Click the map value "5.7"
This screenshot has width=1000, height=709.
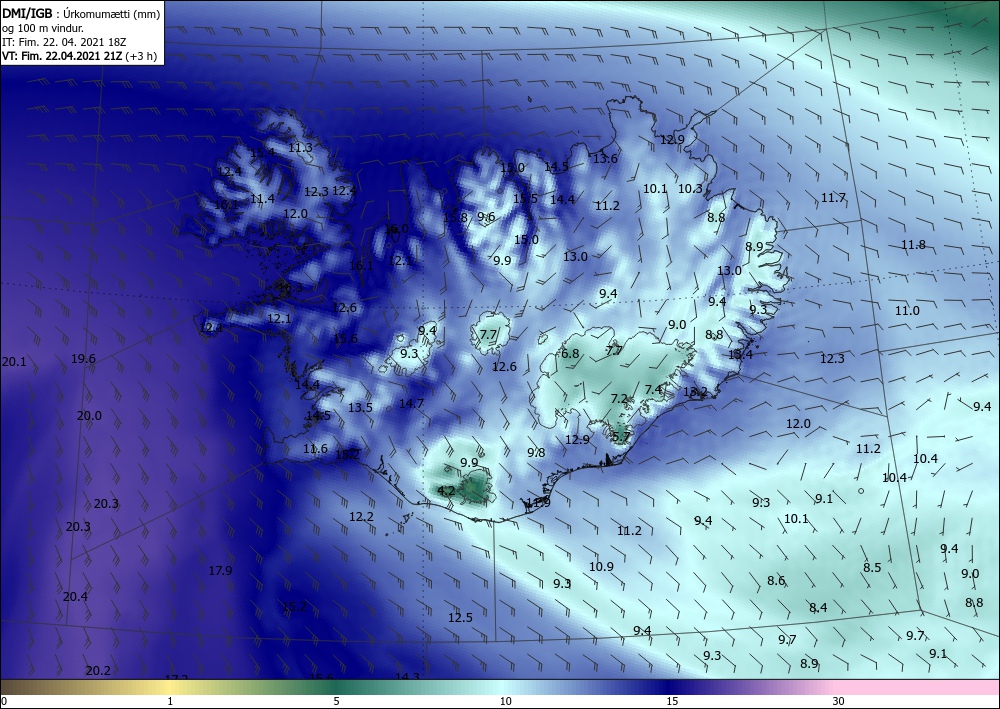coord(621,437)
